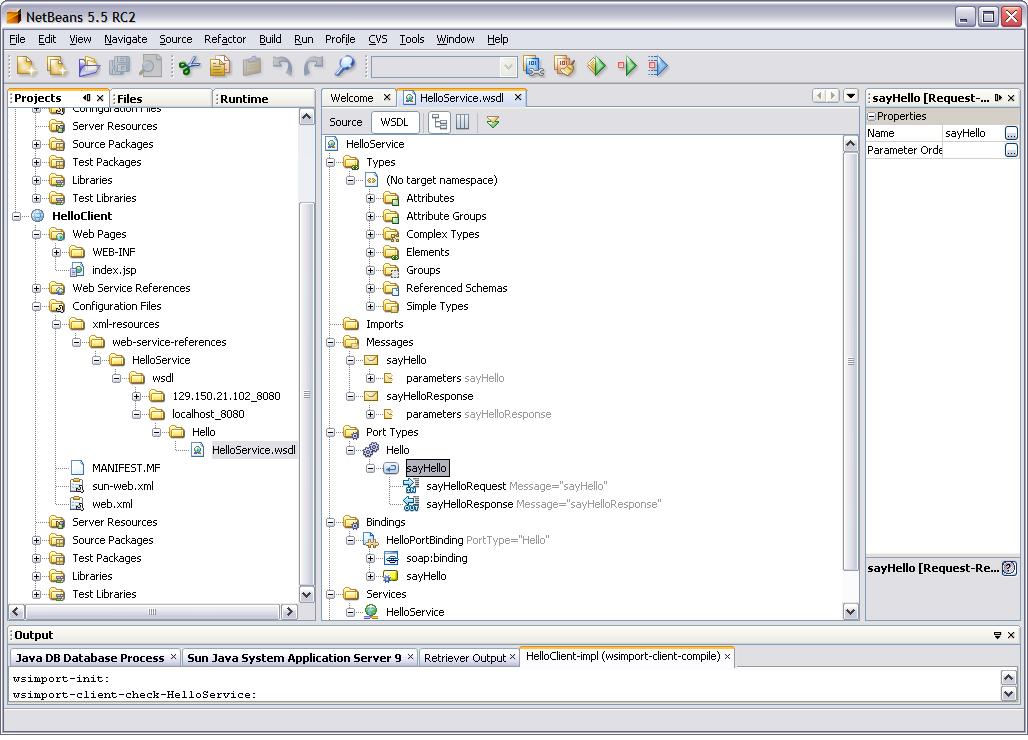Toggle the tree view button

[439, 122]
